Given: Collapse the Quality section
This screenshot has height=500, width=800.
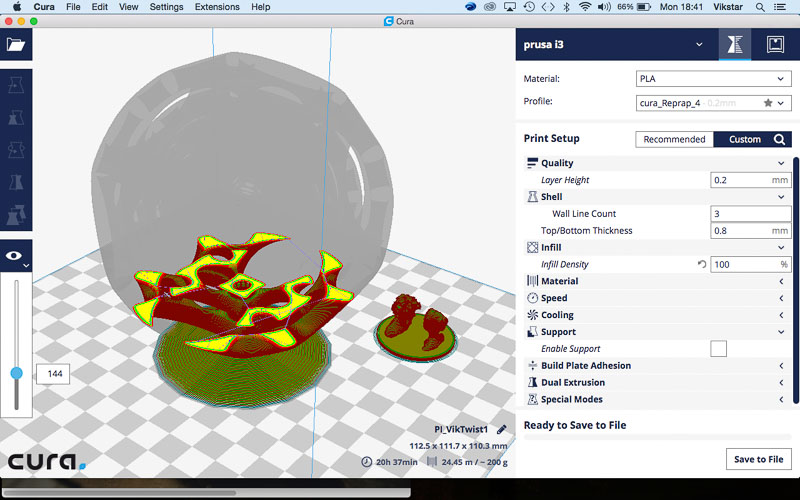Looking at the screenshot, I should point(781,163).
